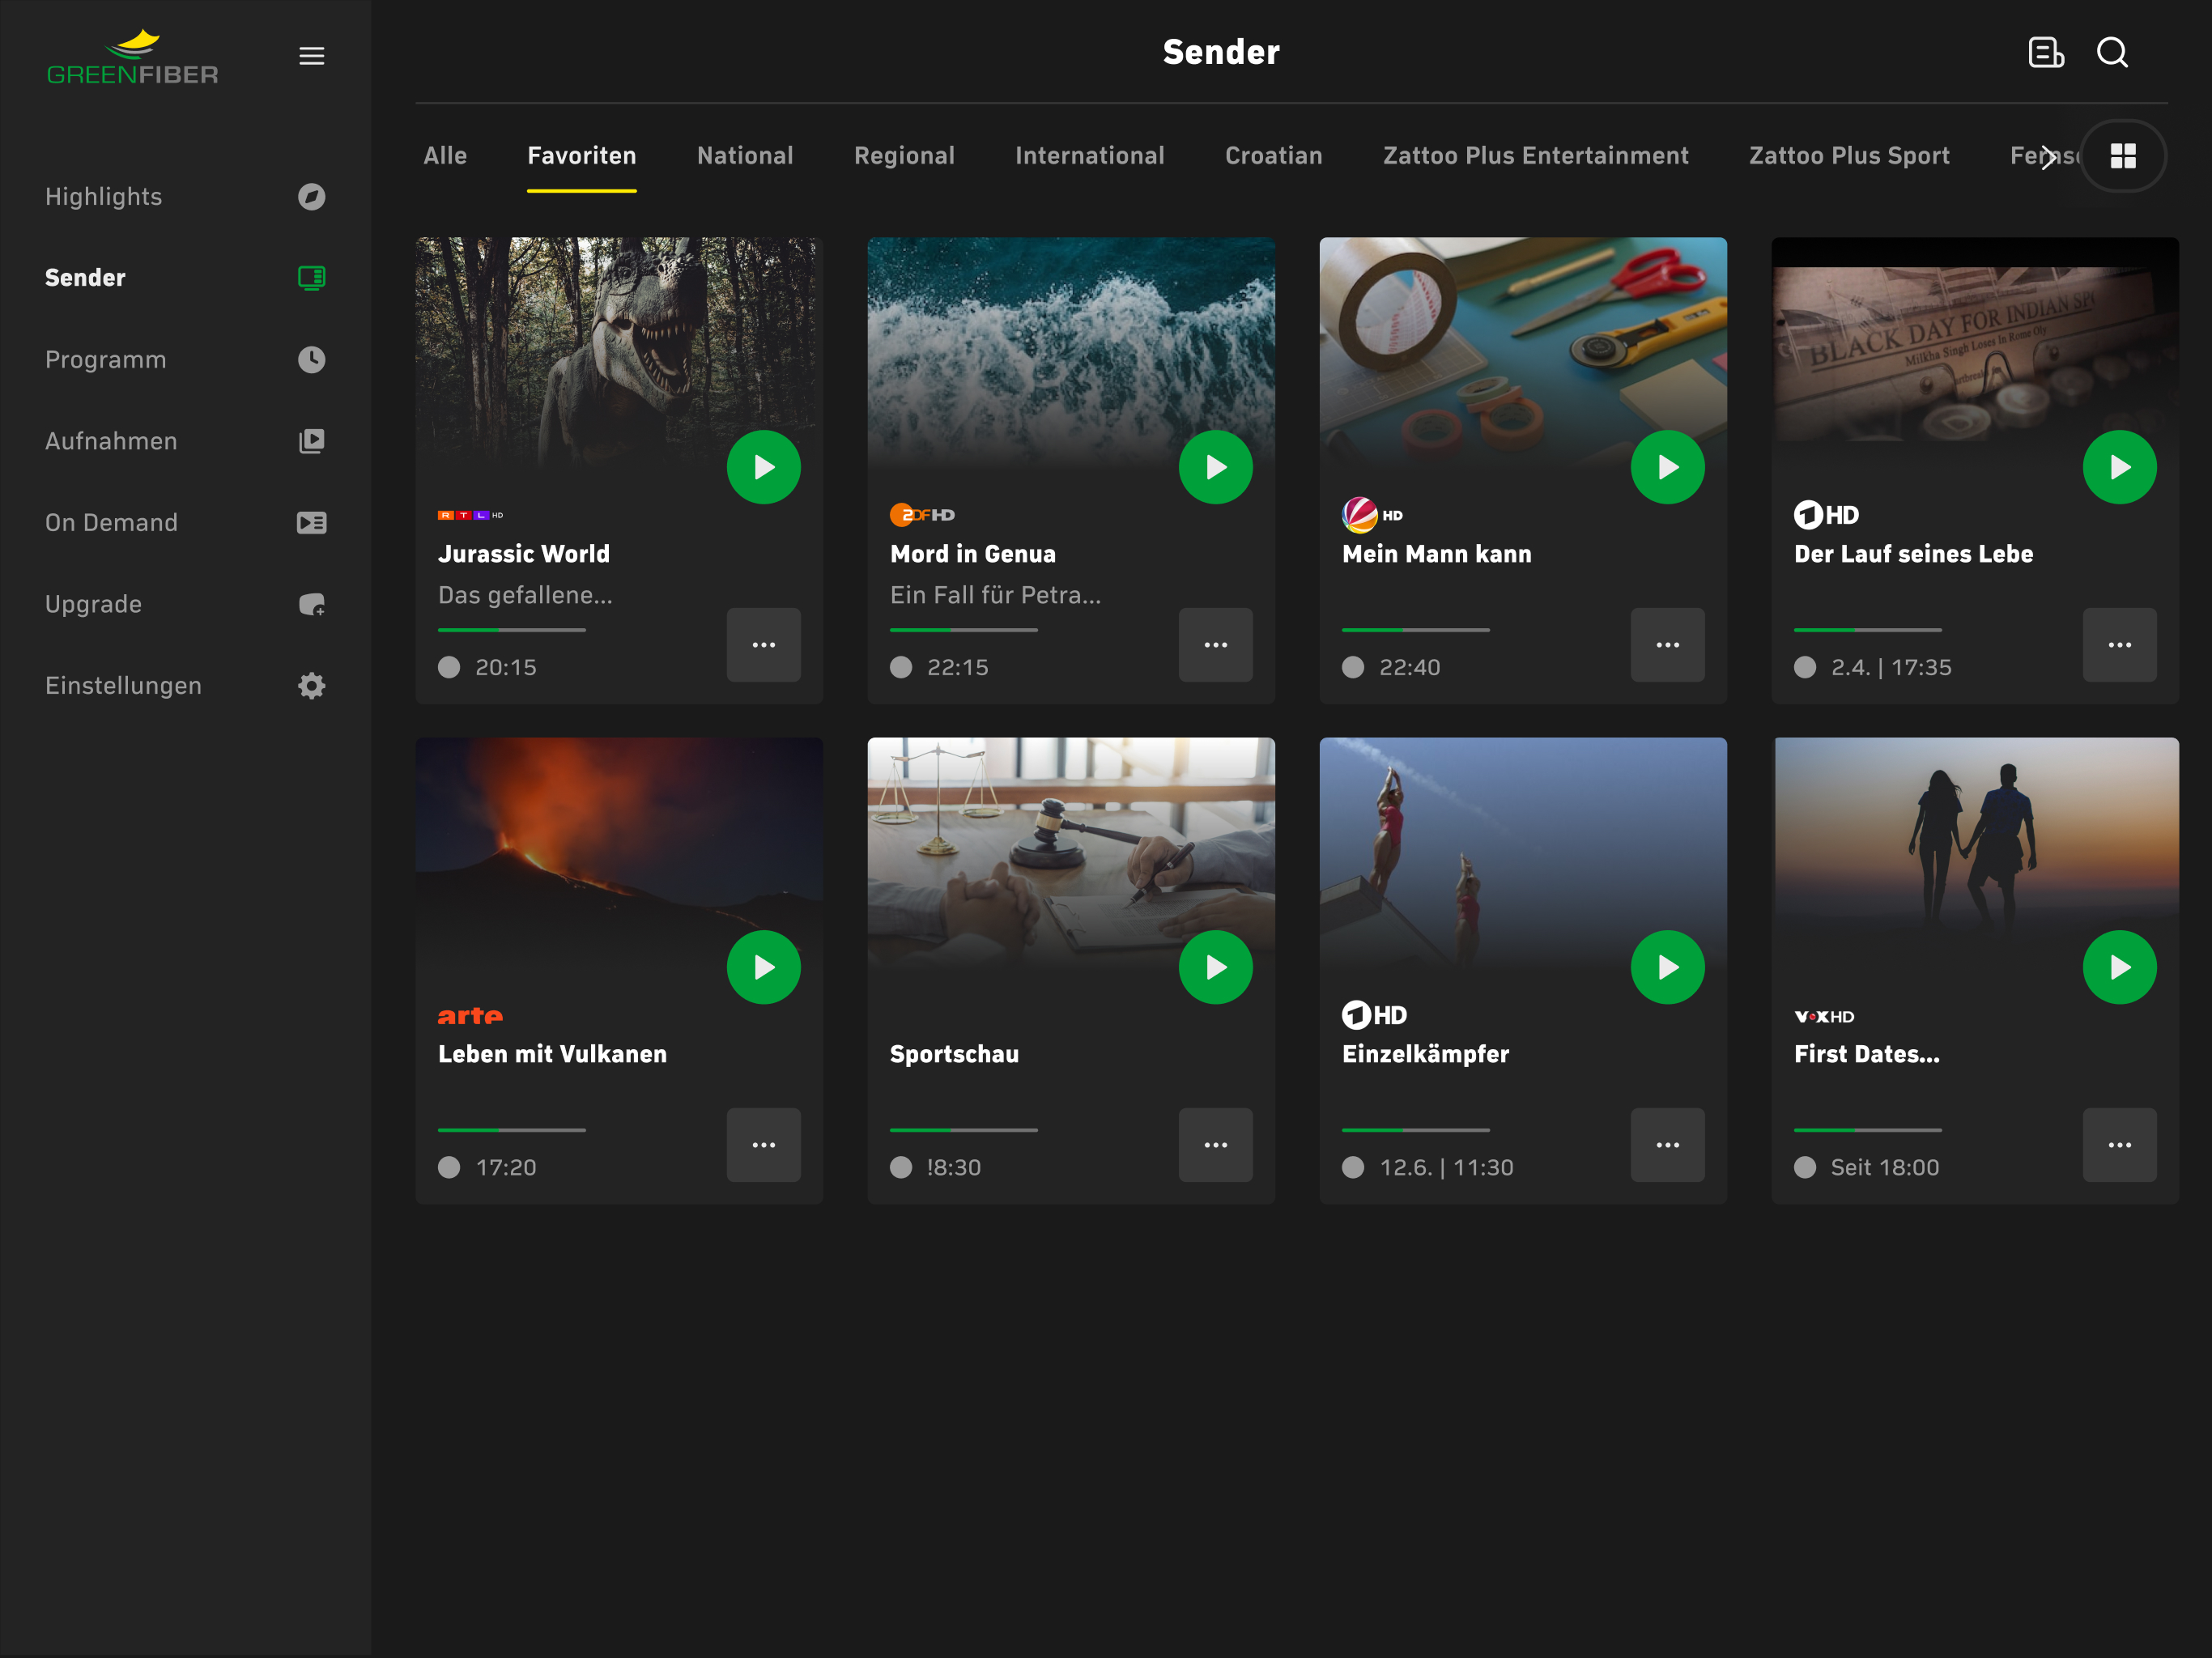Open more options for Jurassic World

point(764,645)
